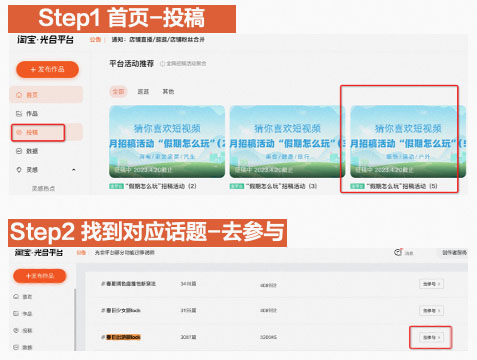This screenshot has height=360, width=477.
Task: Click 去参与 in the first topic row
Action: (431, 284)
